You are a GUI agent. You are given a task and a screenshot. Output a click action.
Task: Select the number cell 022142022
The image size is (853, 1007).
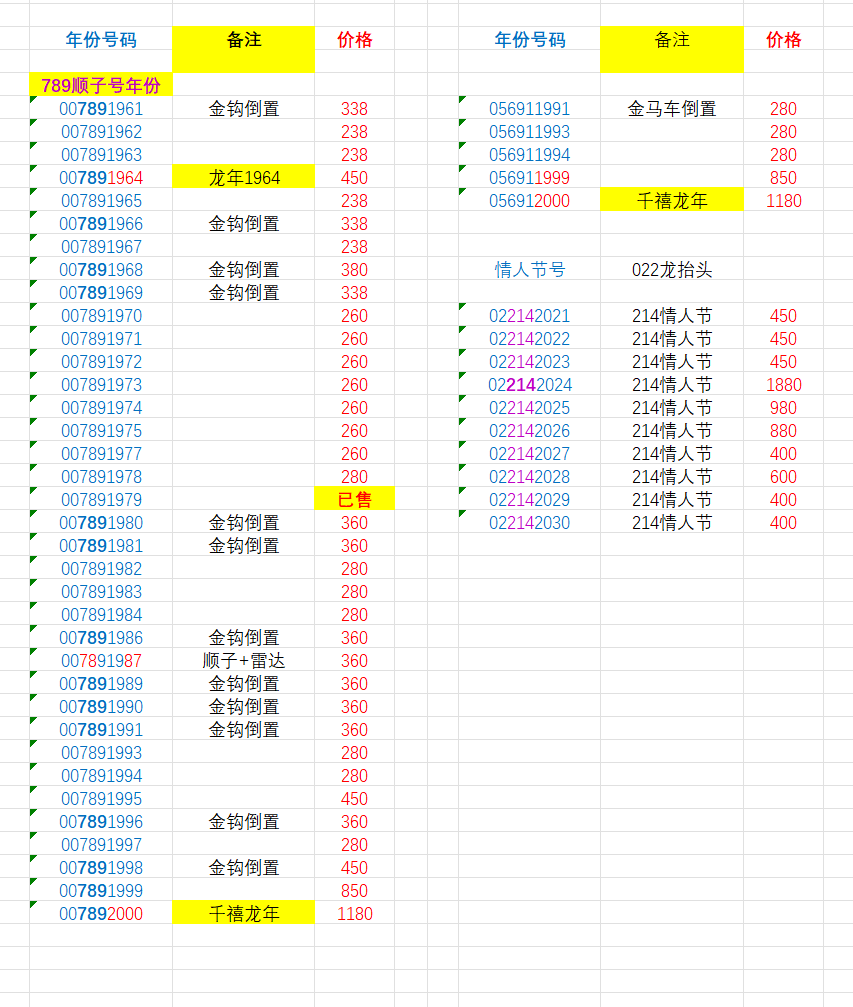pyautogui.click(x=529, y=339)
